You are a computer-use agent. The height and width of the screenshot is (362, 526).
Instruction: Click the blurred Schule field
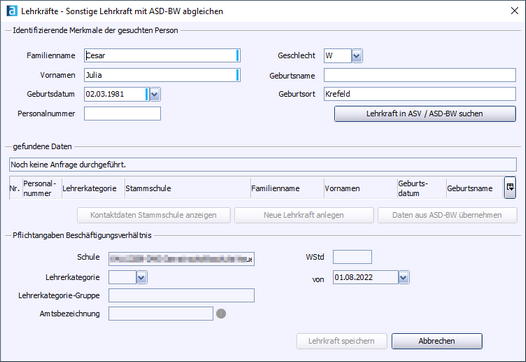point(181,259)
